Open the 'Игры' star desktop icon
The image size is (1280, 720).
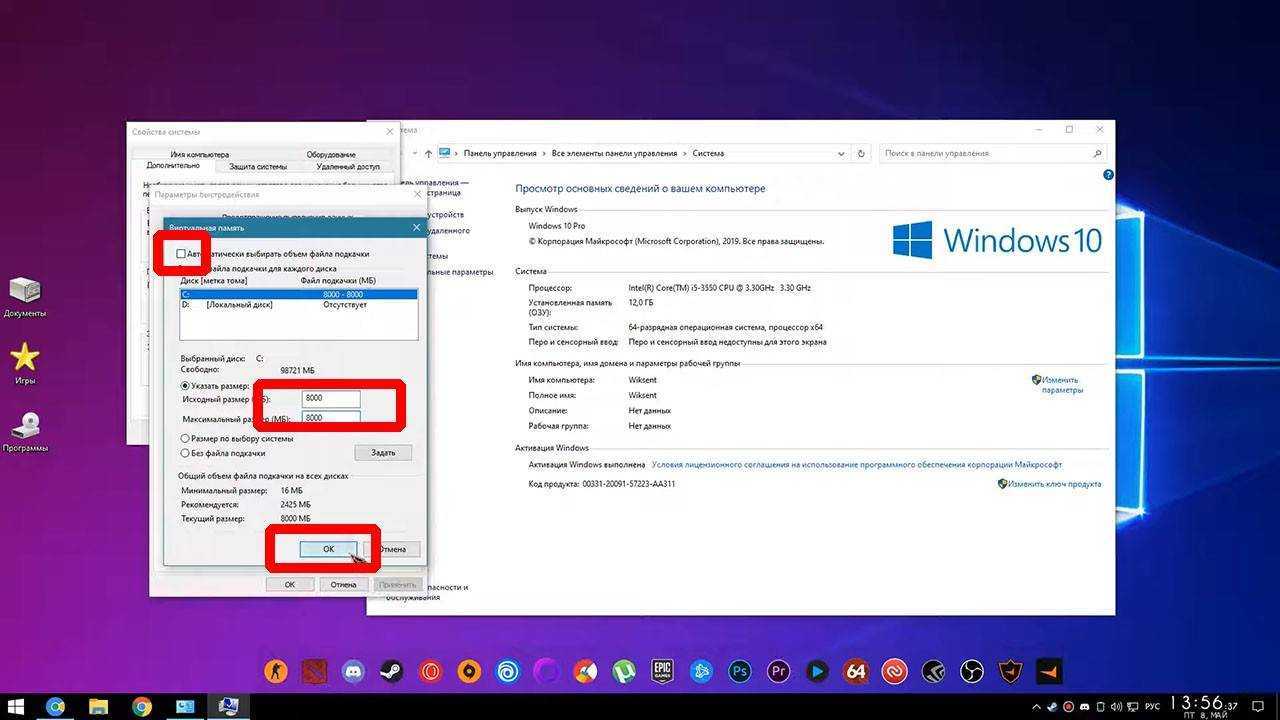click(25, 365)
